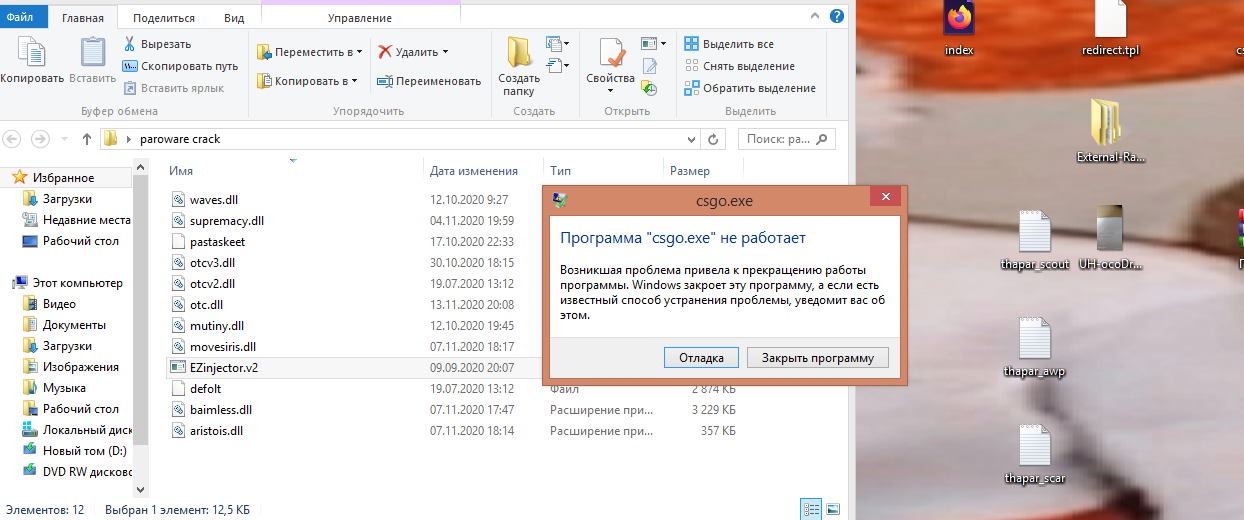Click Обратить выделение in the ribbon
1244x520 pixels.
750,88
